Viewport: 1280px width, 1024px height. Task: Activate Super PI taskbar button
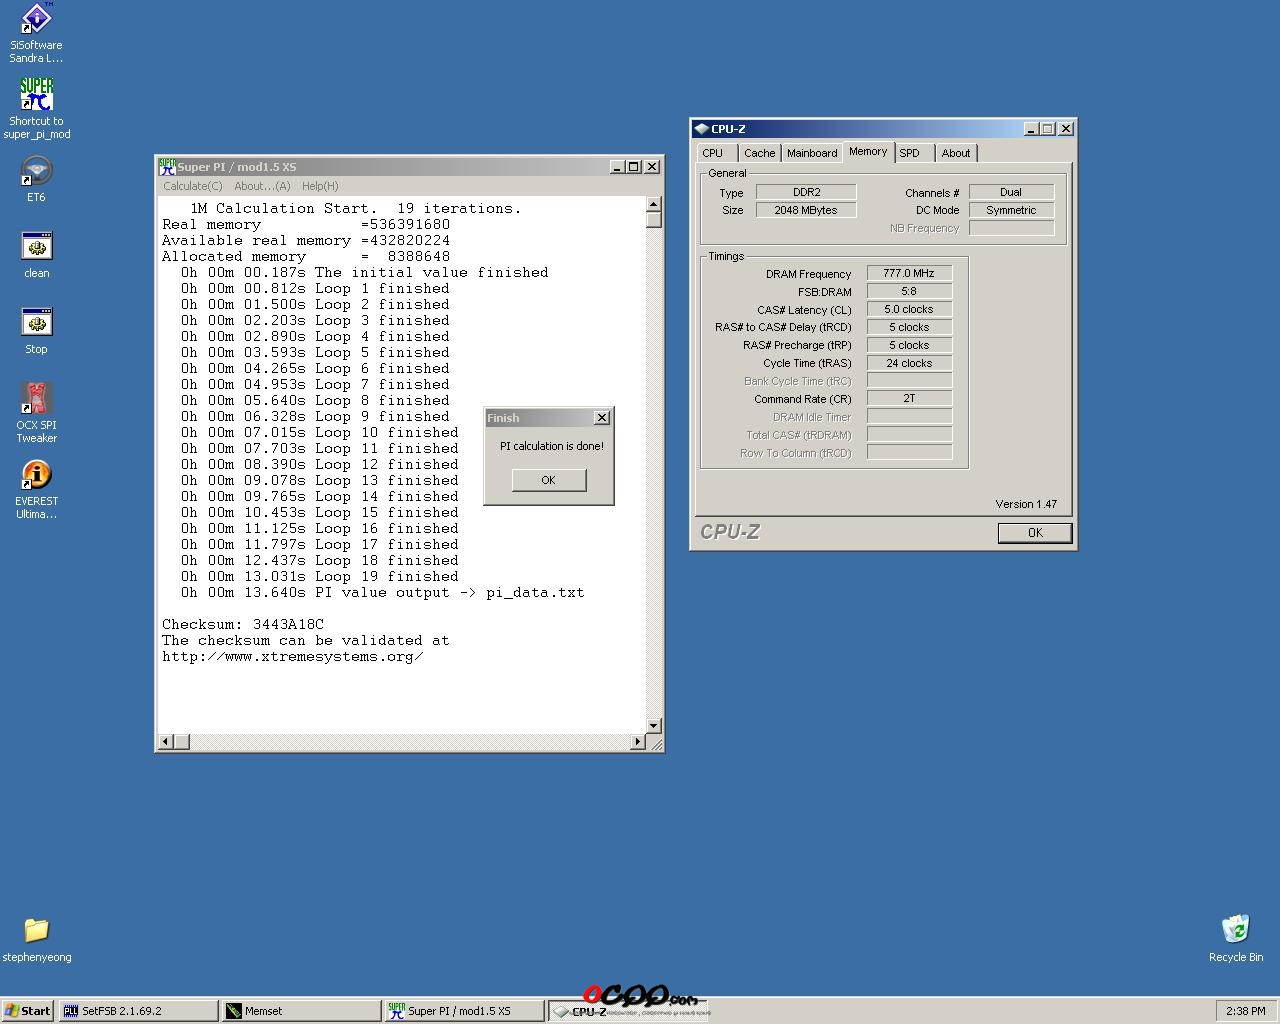click(x=464, y=1011)
